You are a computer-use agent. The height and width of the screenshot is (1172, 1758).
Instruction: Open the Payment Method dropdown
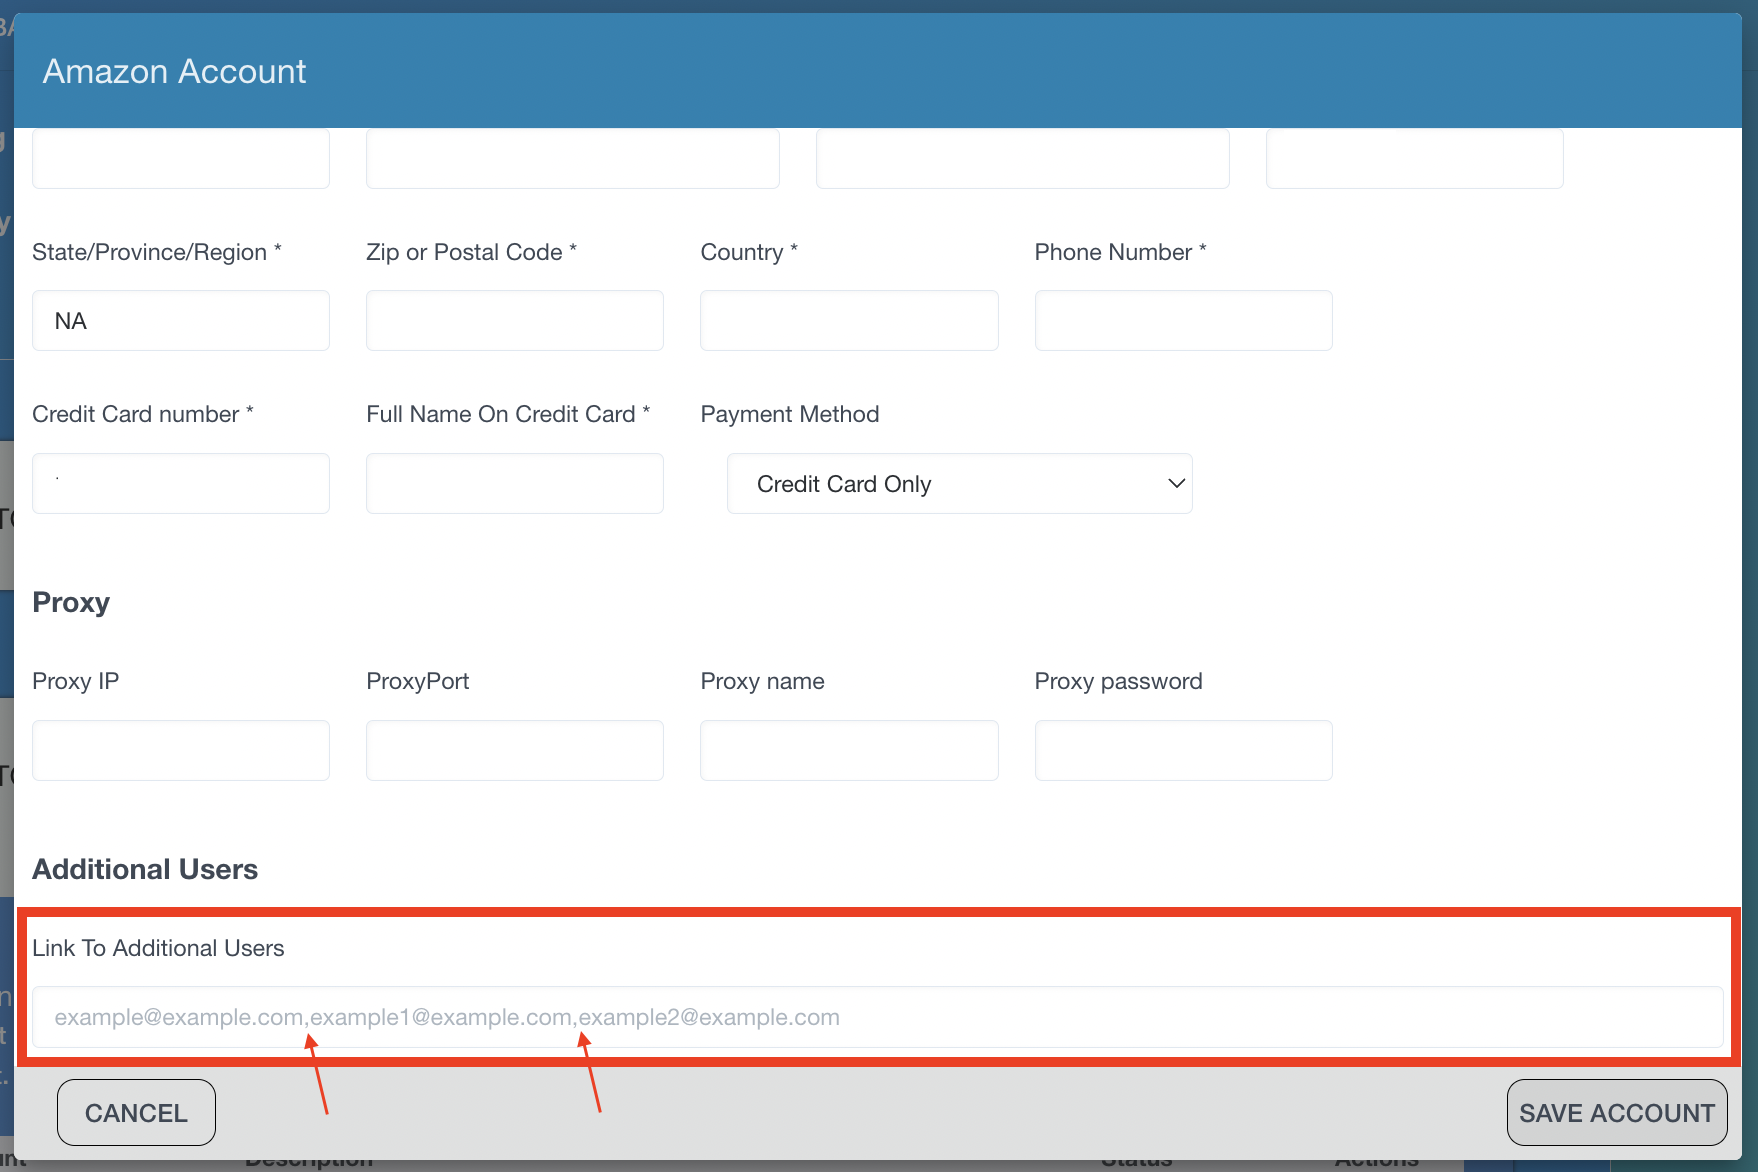pyautogui.click(x=959, y=484)
